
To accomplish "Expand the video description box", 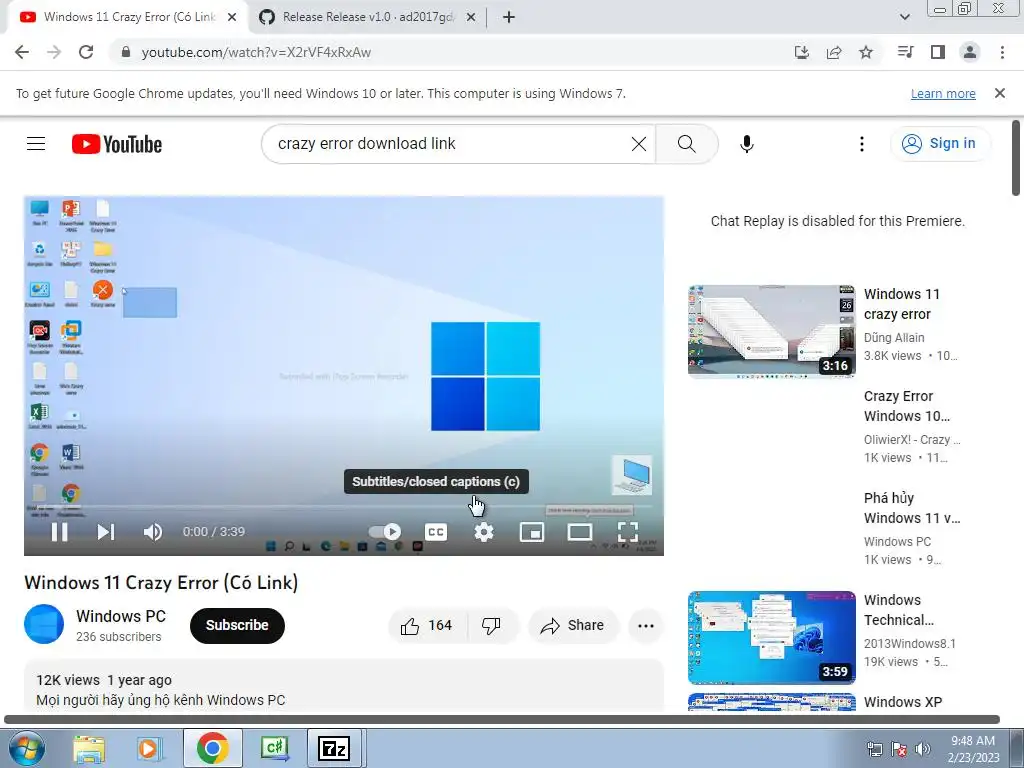I will tap(344, 686).
